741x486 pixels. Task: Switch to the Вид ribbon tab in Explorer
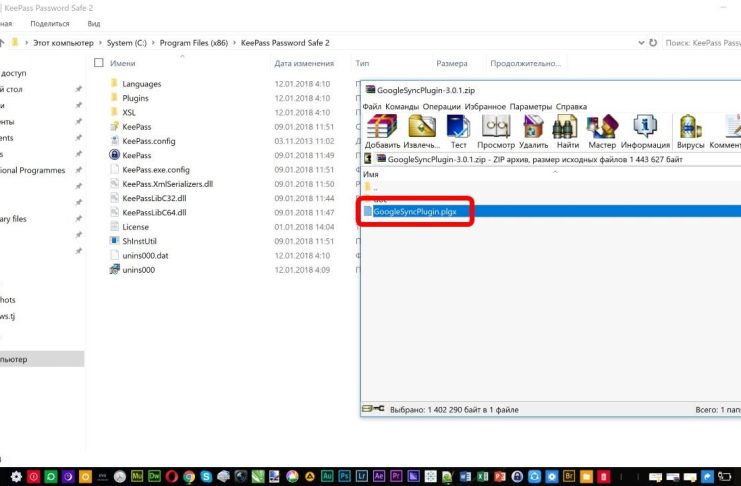point(94,23)
